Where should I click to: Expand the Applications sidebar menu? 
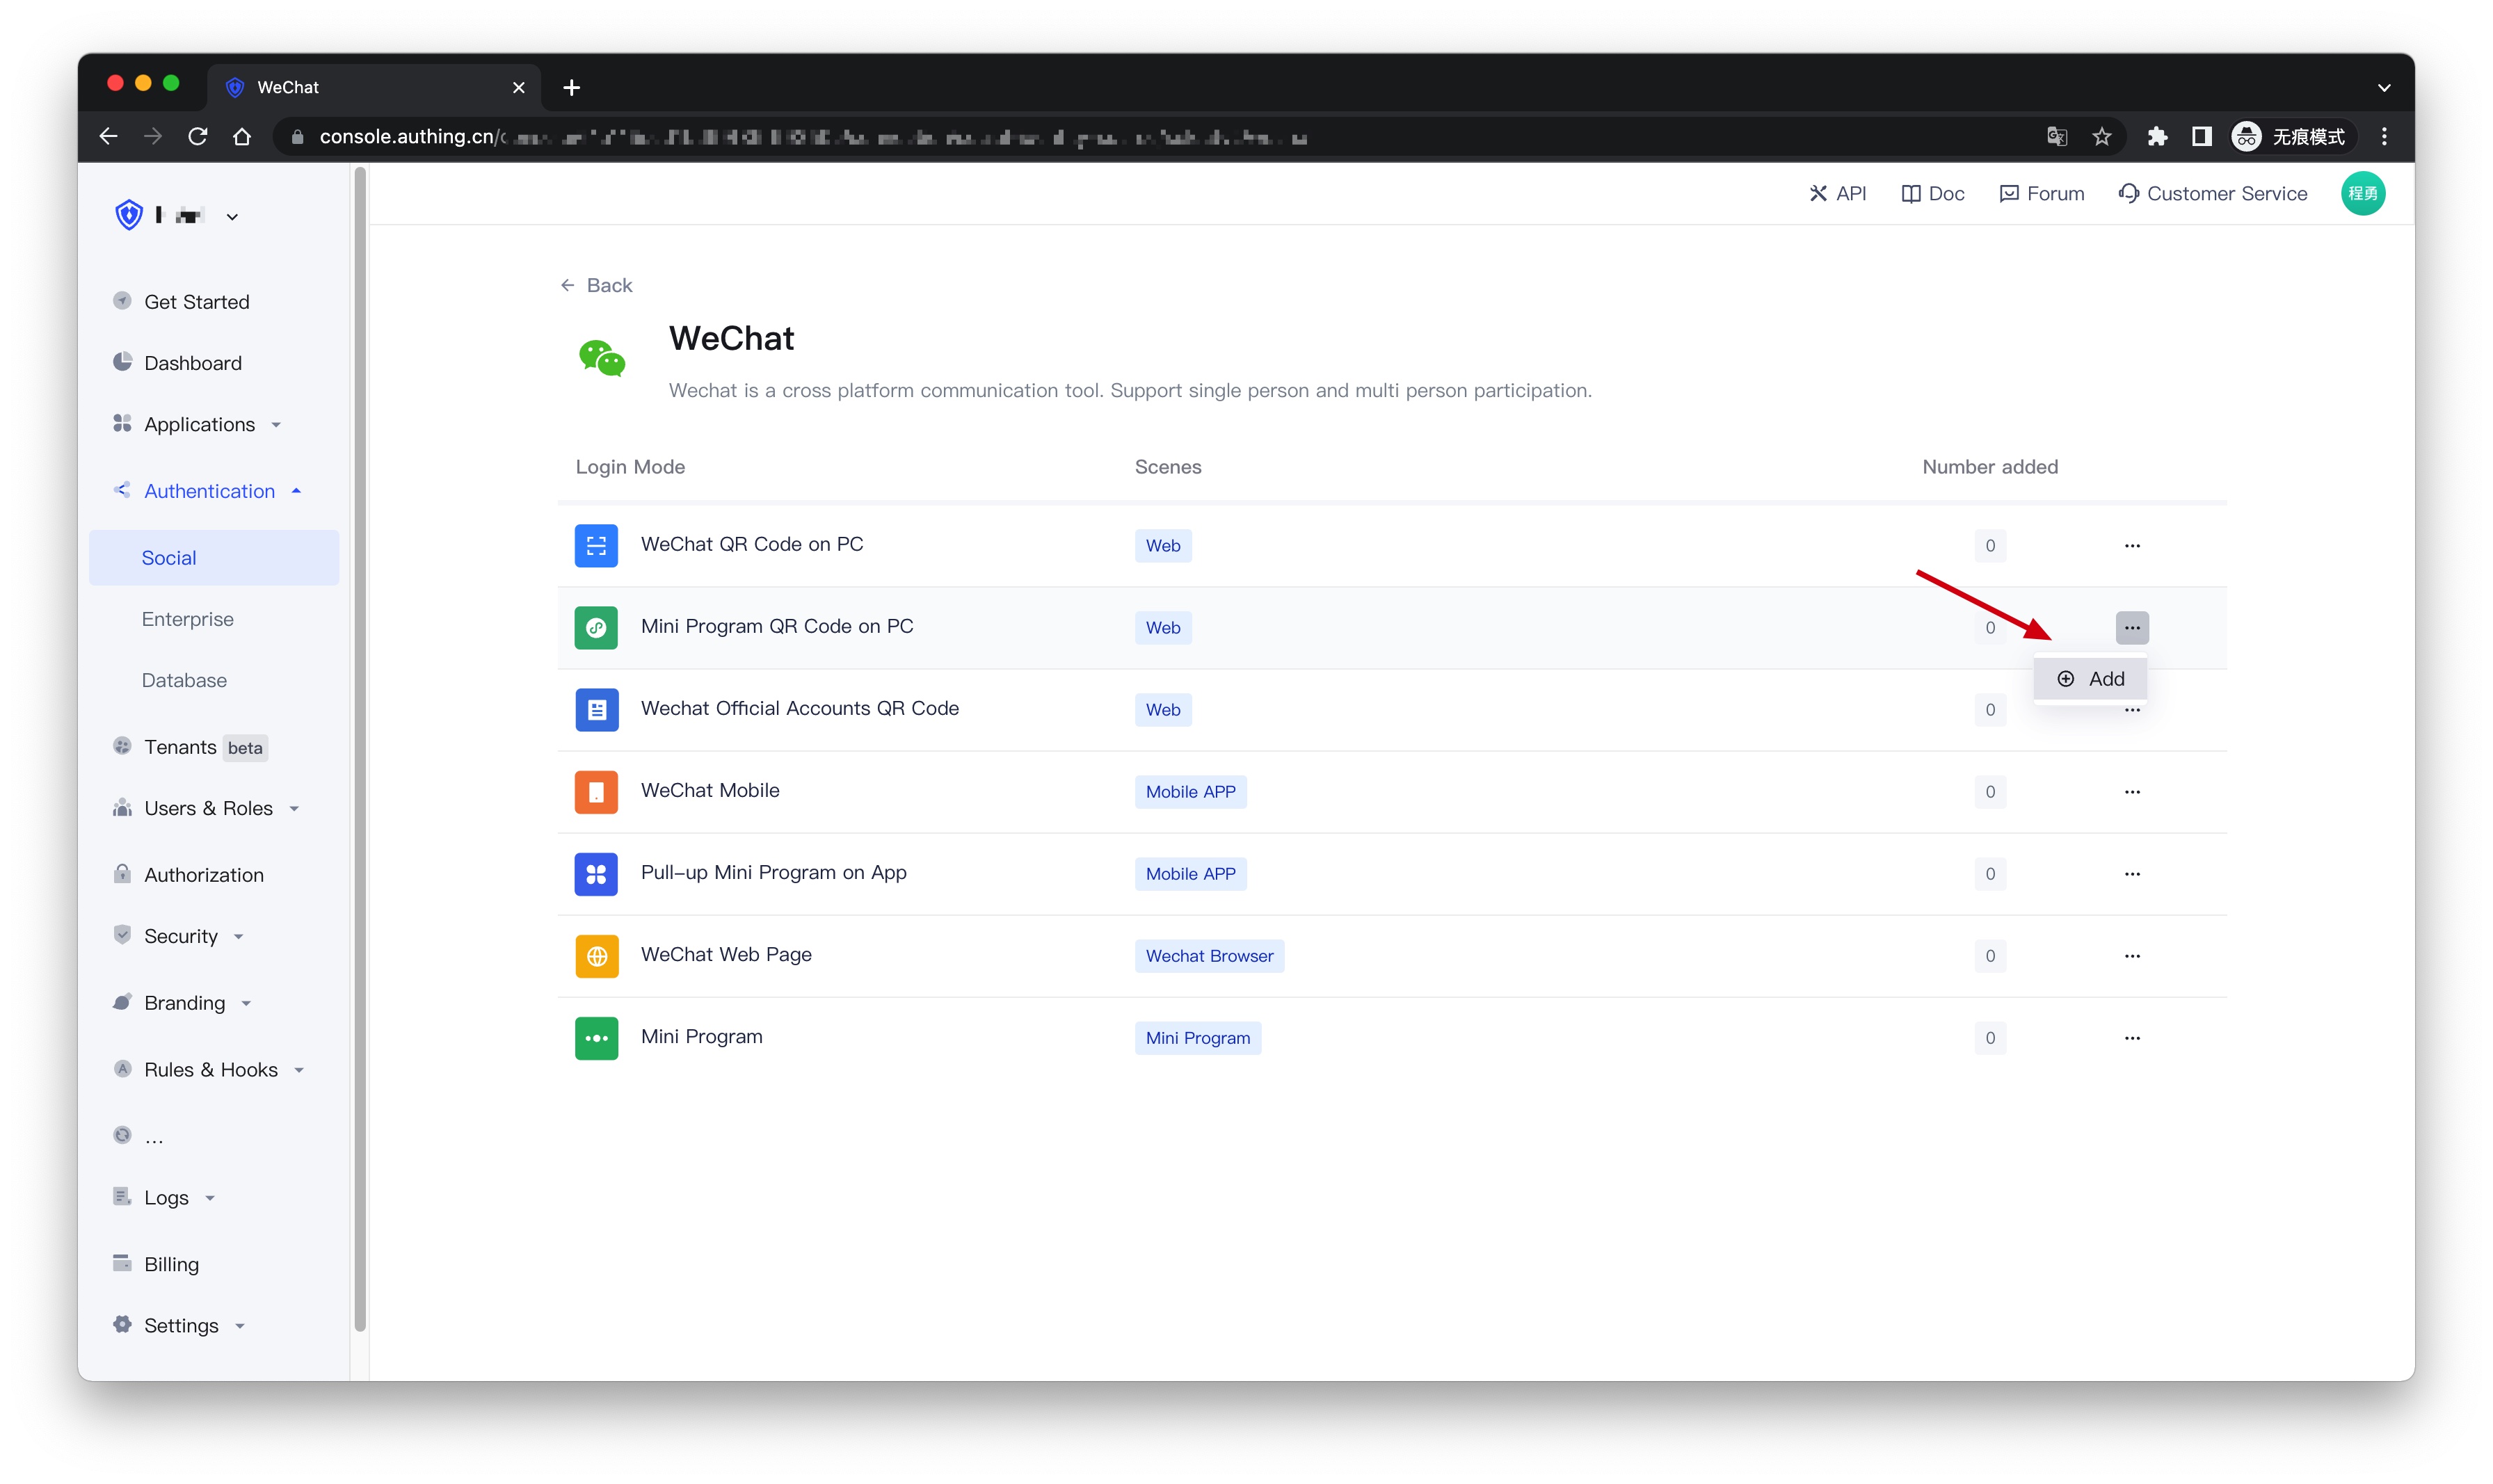click(x=199, y=424)
